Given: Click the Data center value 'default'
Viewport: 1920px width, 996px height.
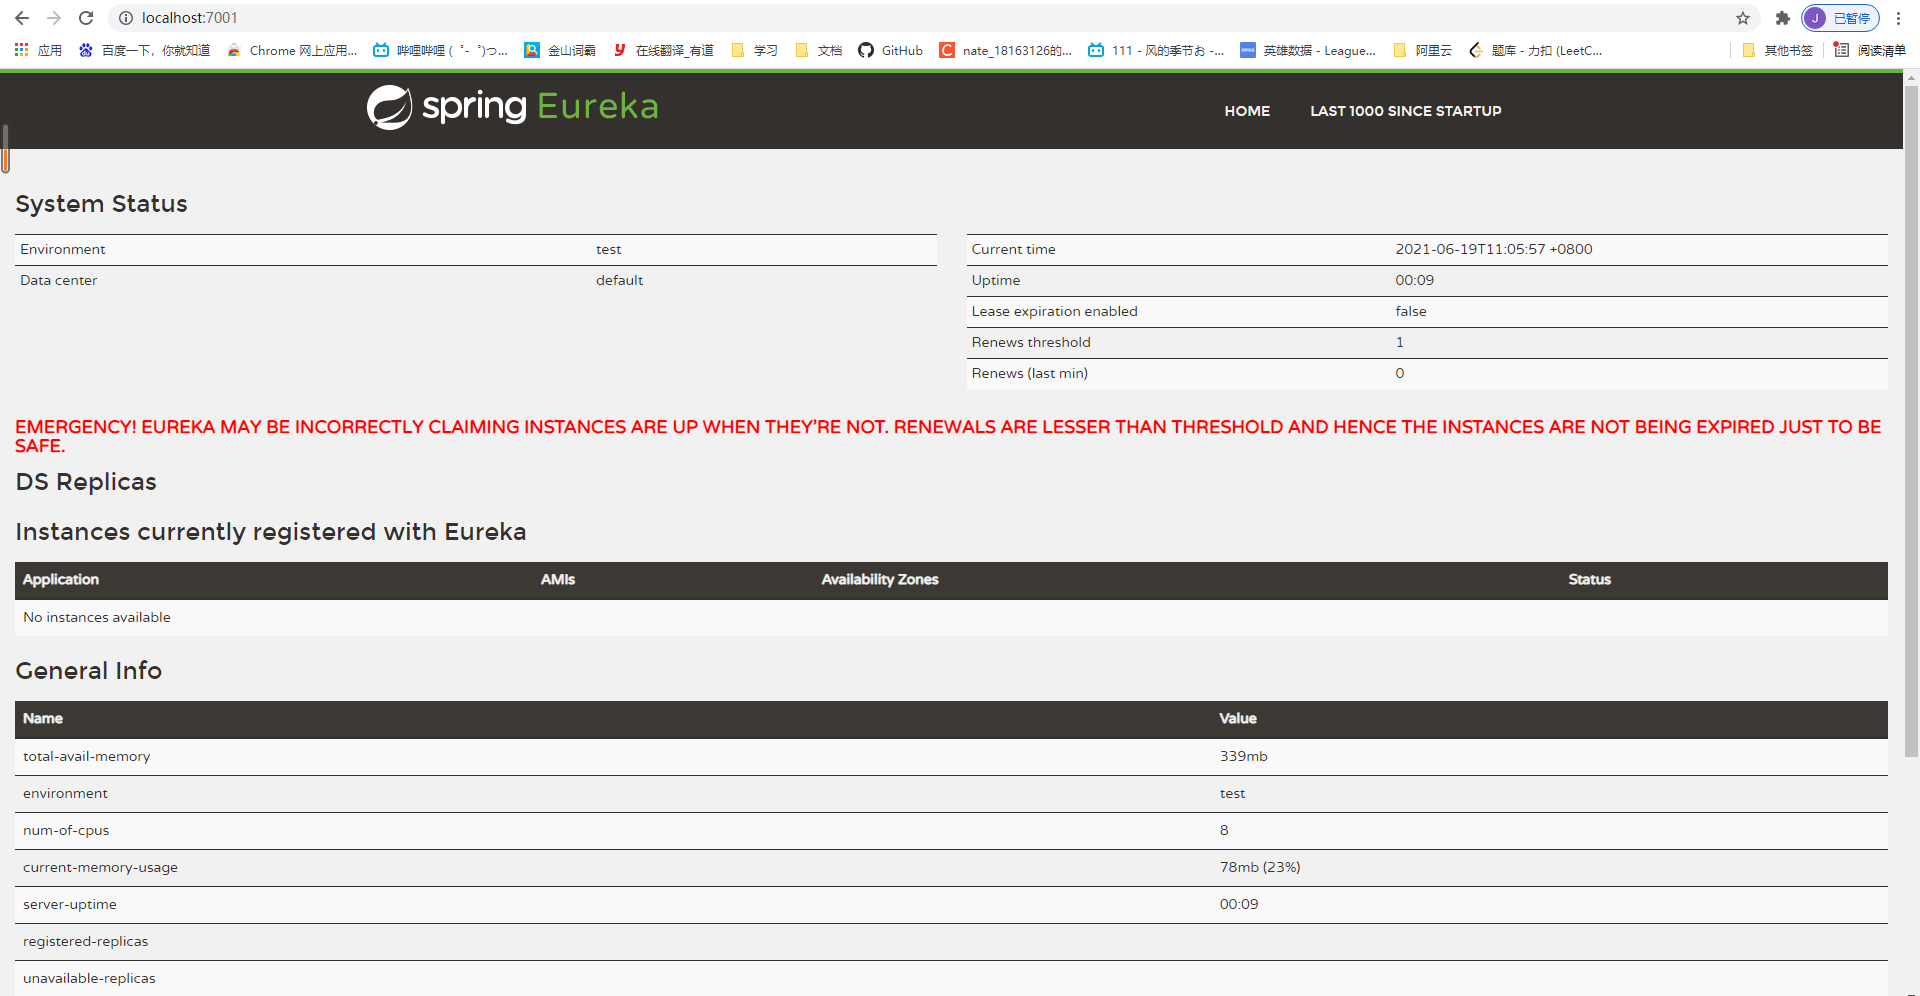Looking at the screenshot, I should (619, 280).
